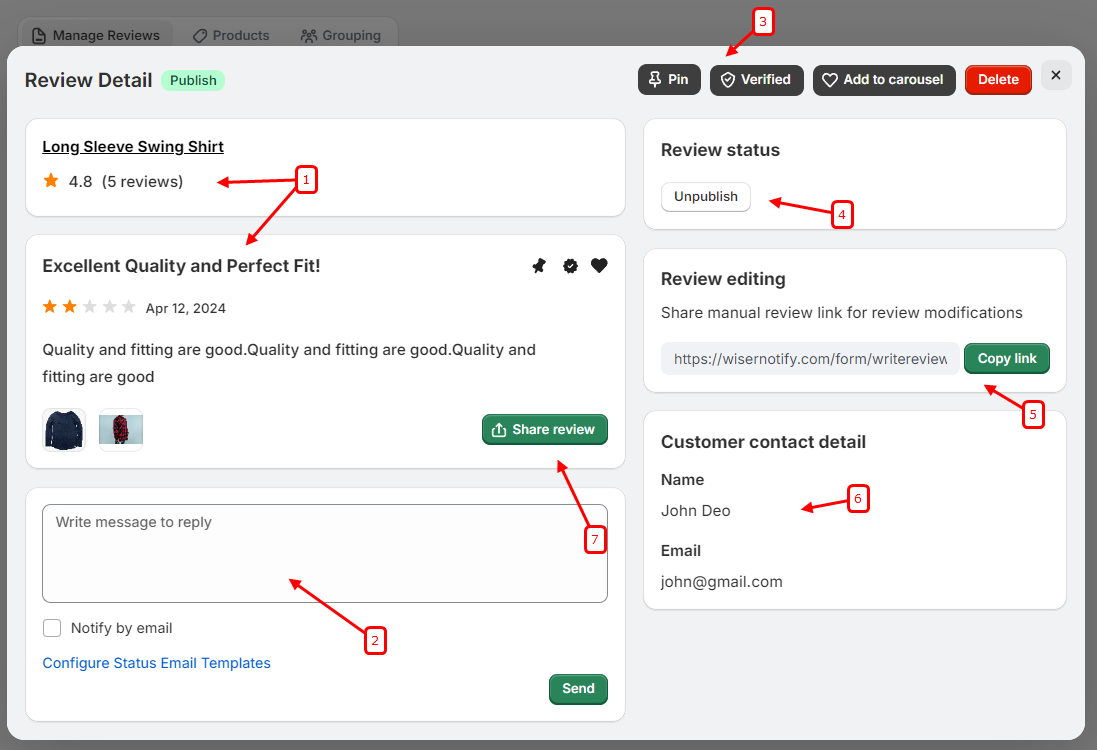
Task: Copy the manual review link
Action: tap(1006, 359)
